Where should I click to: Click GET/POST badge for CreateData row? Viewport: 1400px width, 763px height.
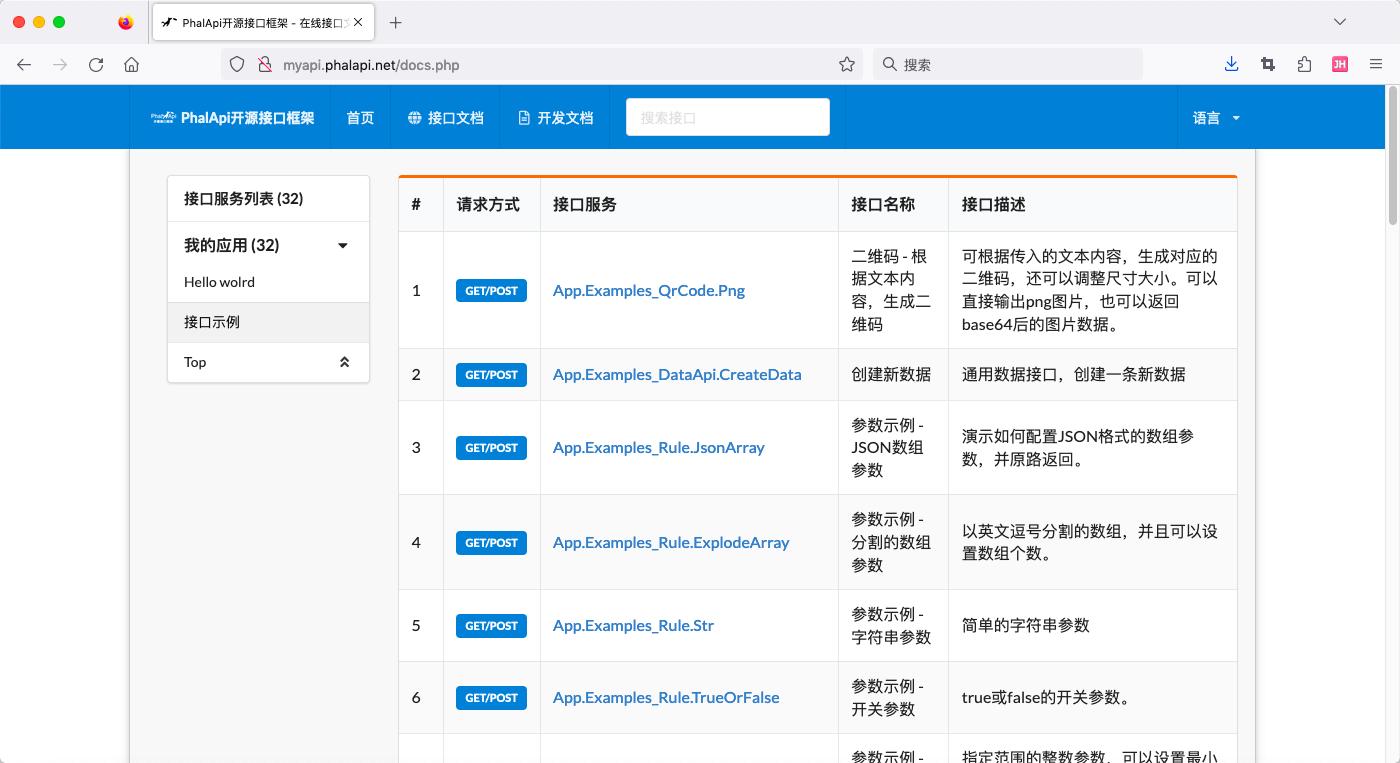(x=491, y=375)
